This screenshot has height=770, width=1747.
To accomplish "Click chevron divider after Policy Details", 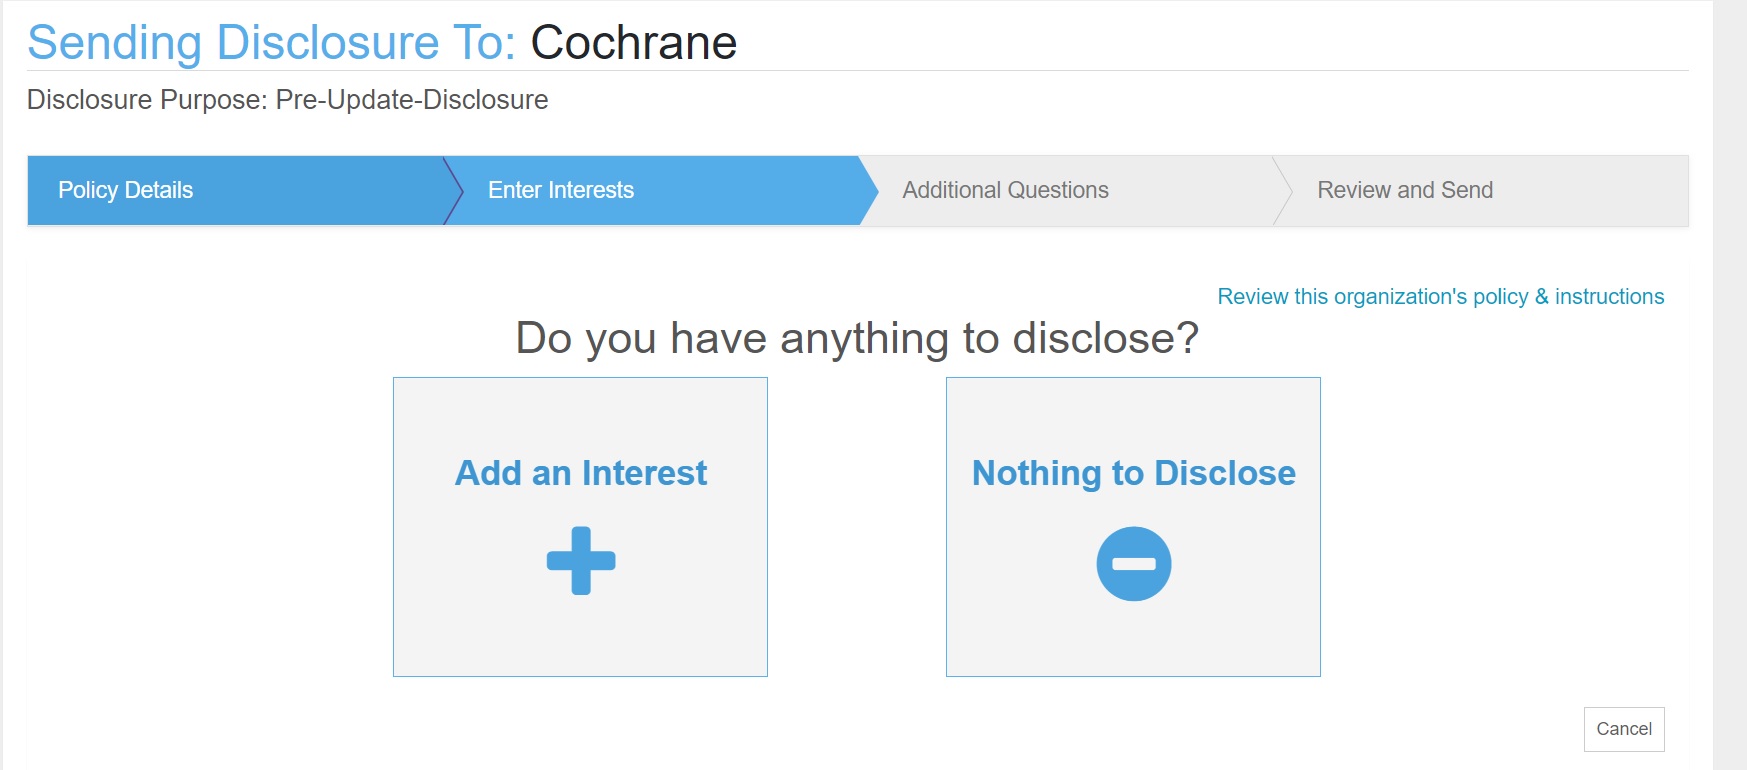I will (453, 190).
